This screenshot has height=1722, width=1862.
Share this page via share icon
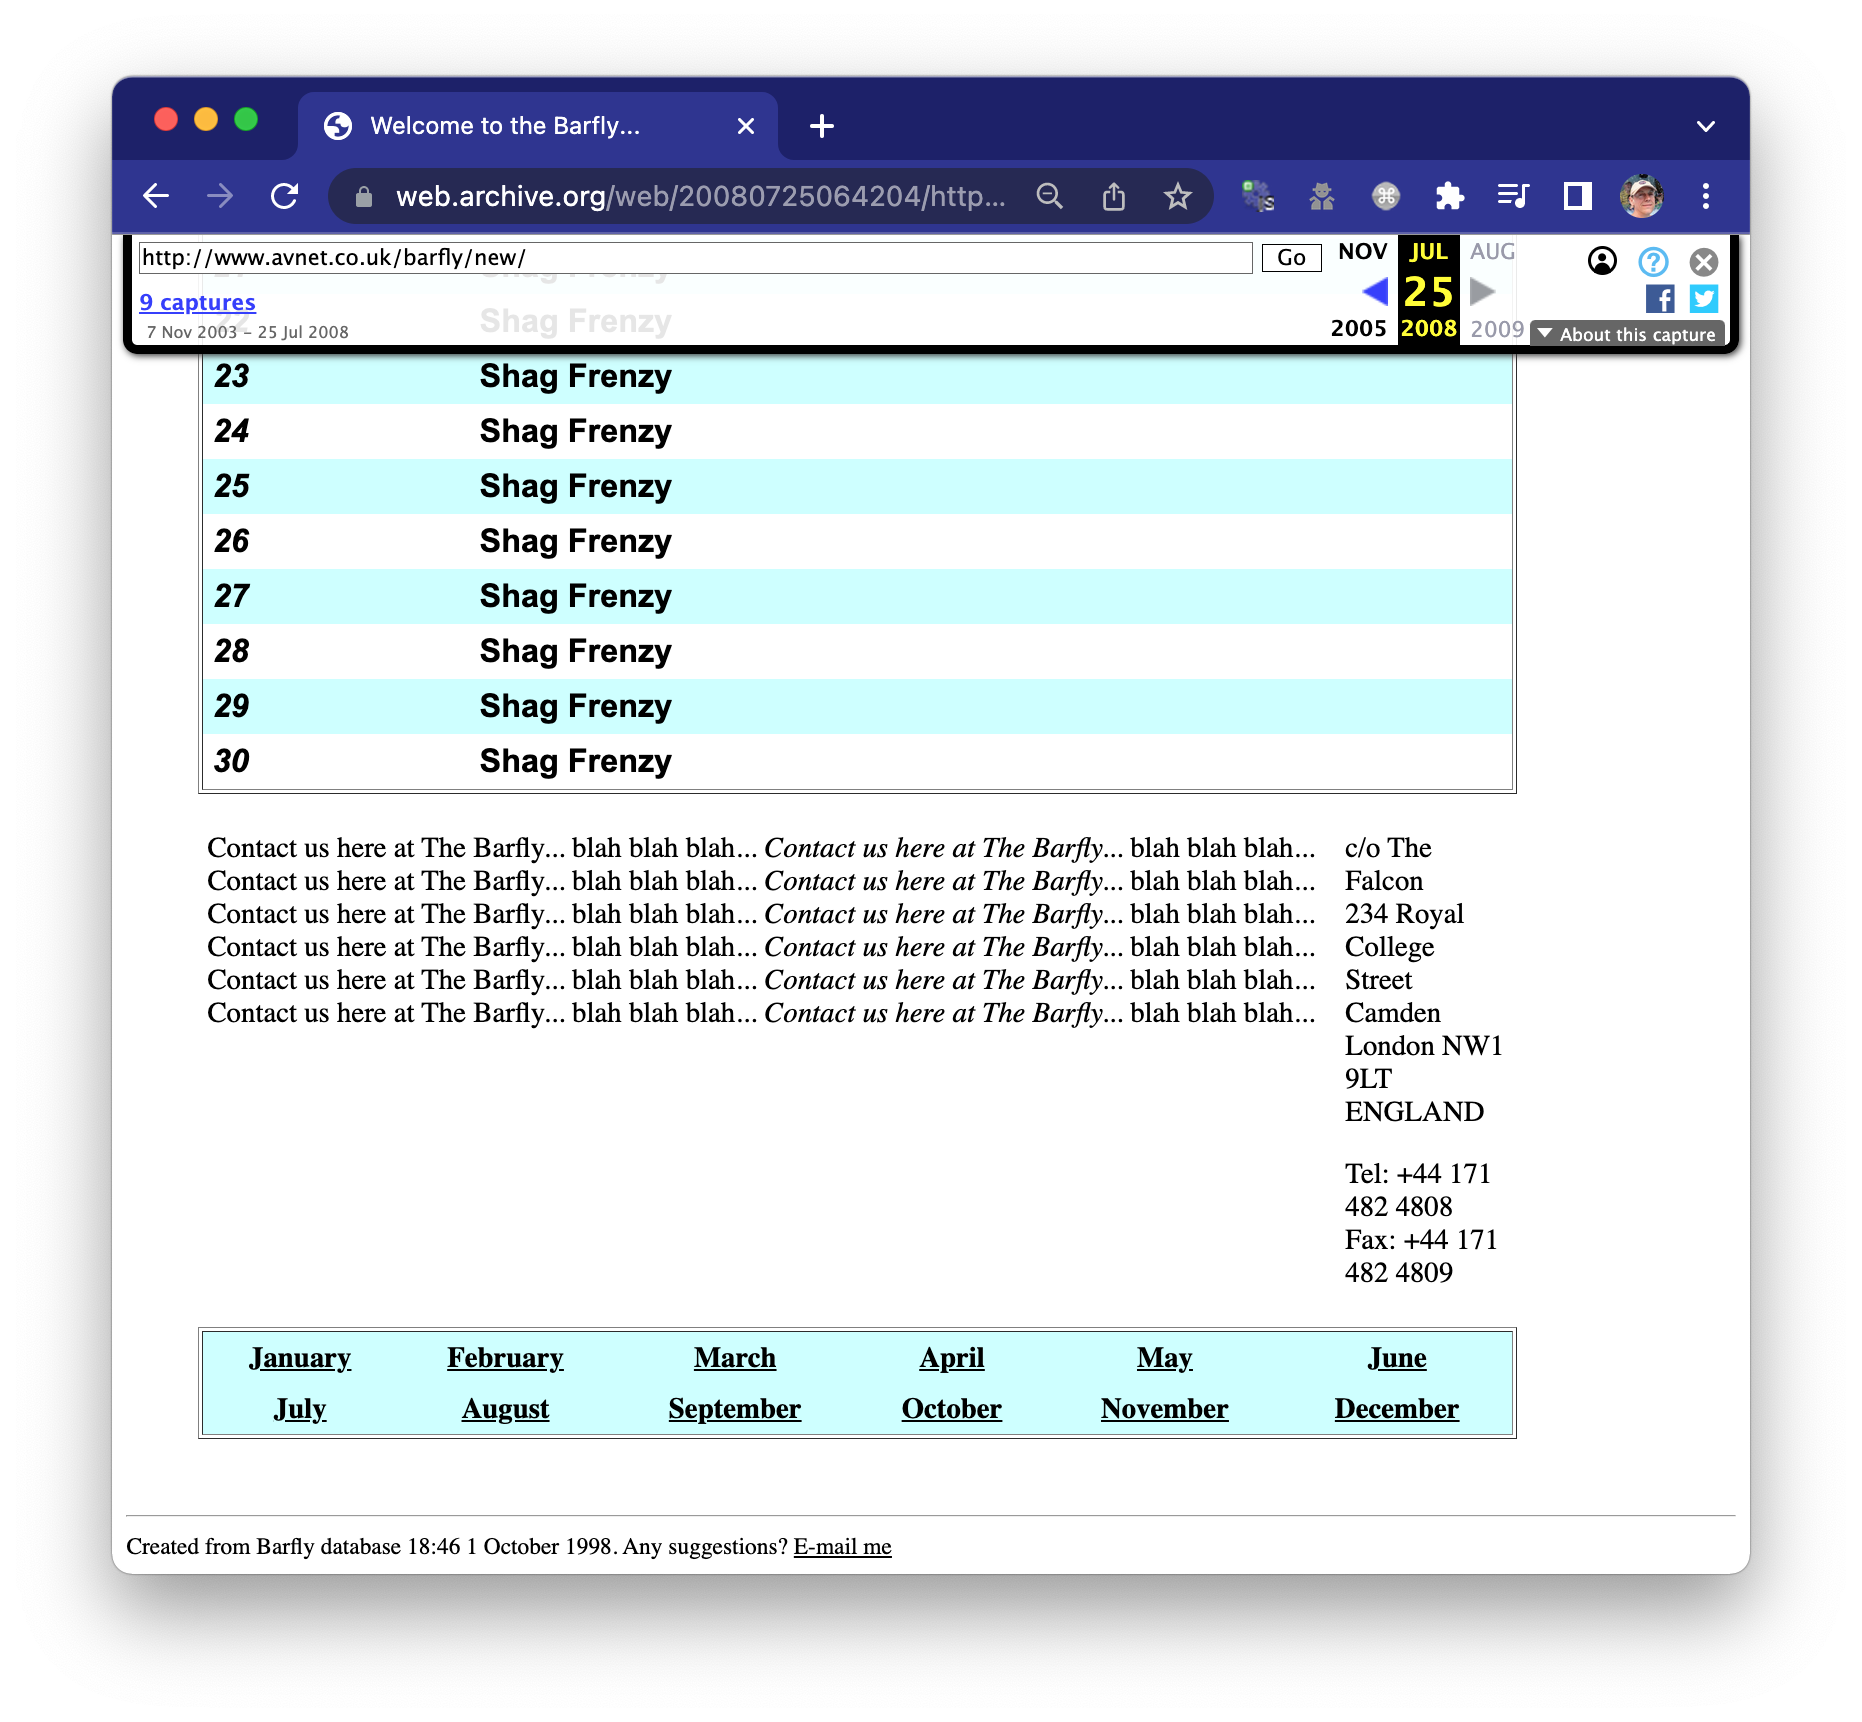point(1113,196)
